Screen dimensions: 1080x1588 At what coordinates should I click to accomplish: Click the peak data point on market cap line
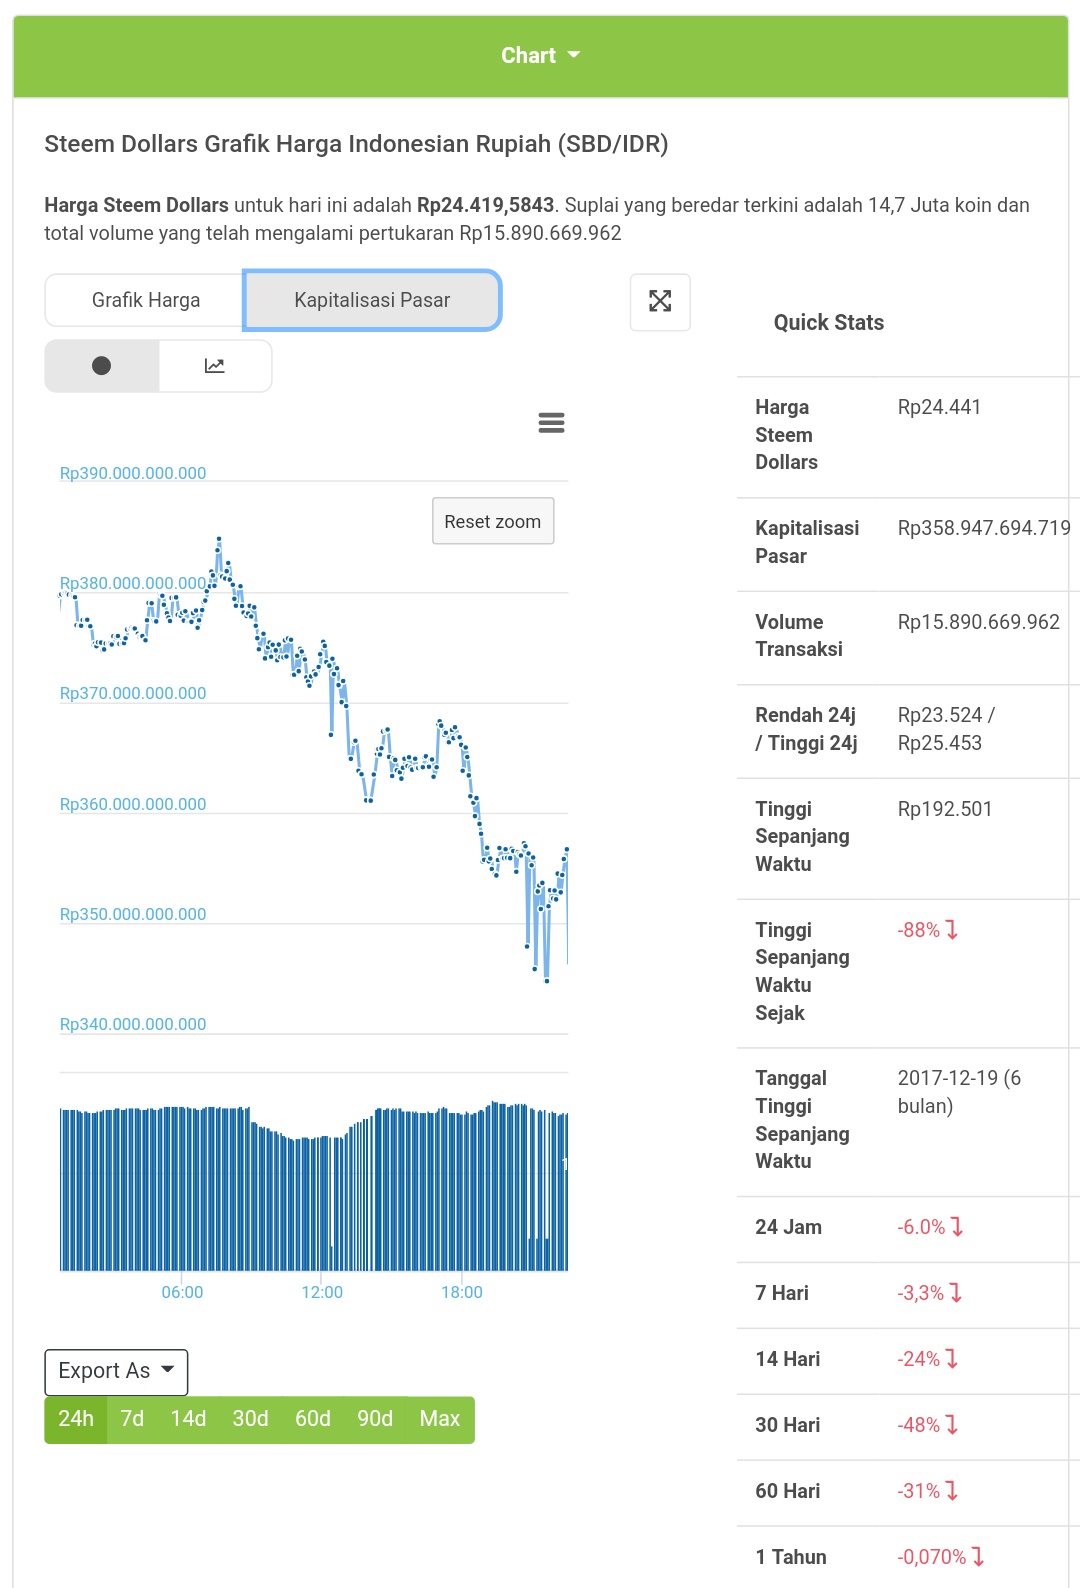tap(219, 539)
